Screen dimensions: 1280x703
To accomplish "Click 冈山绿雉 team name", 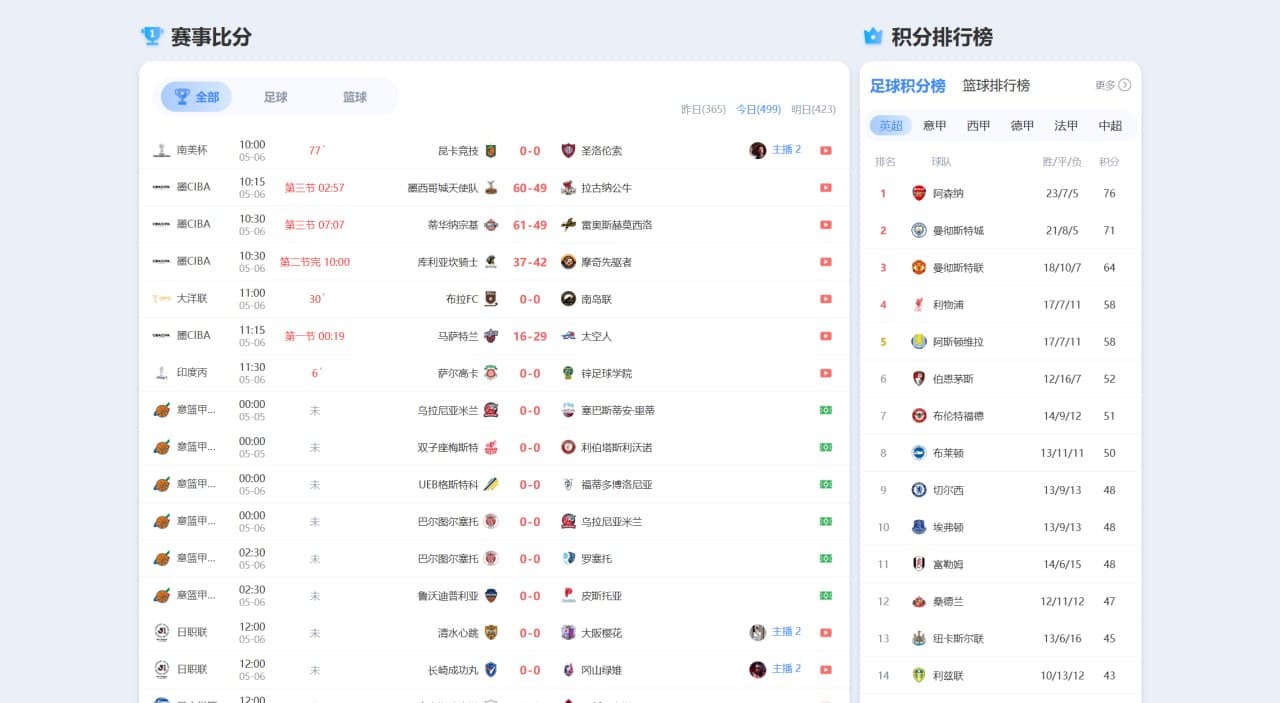I will pyautogui.click(x=601, y=670).
